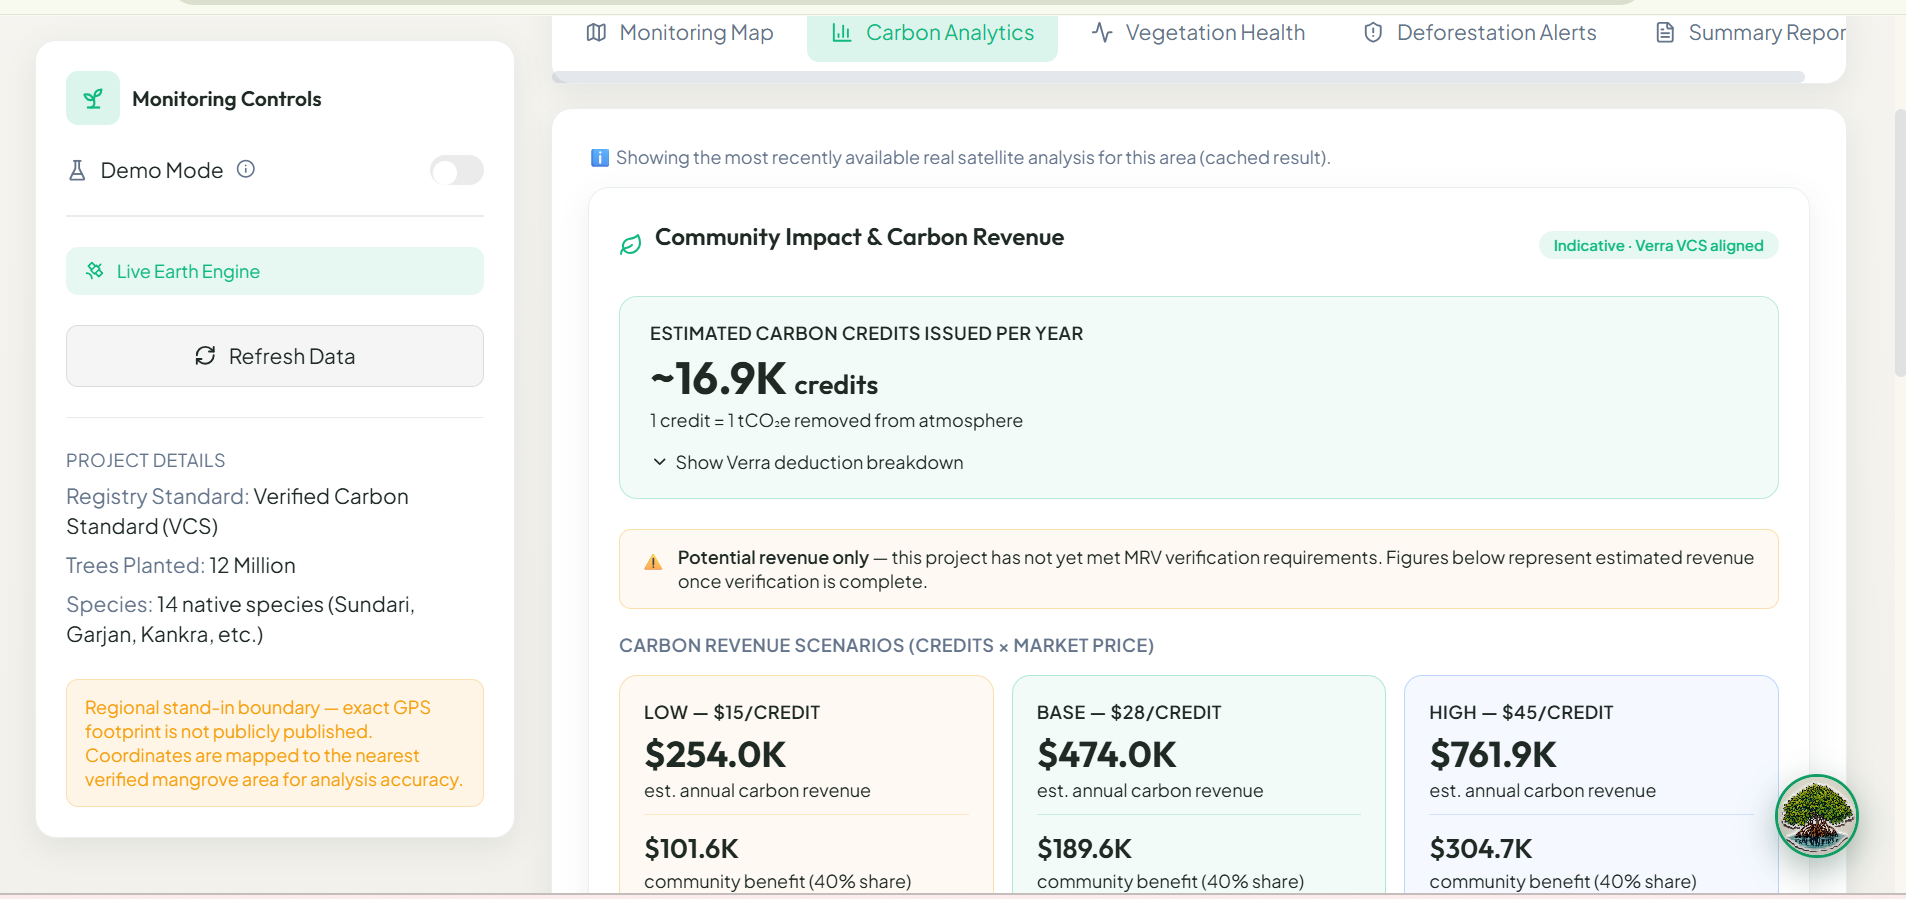1906x899 pixels.
Task: Click the Demo Mode info icon
Action: [246, 169]
